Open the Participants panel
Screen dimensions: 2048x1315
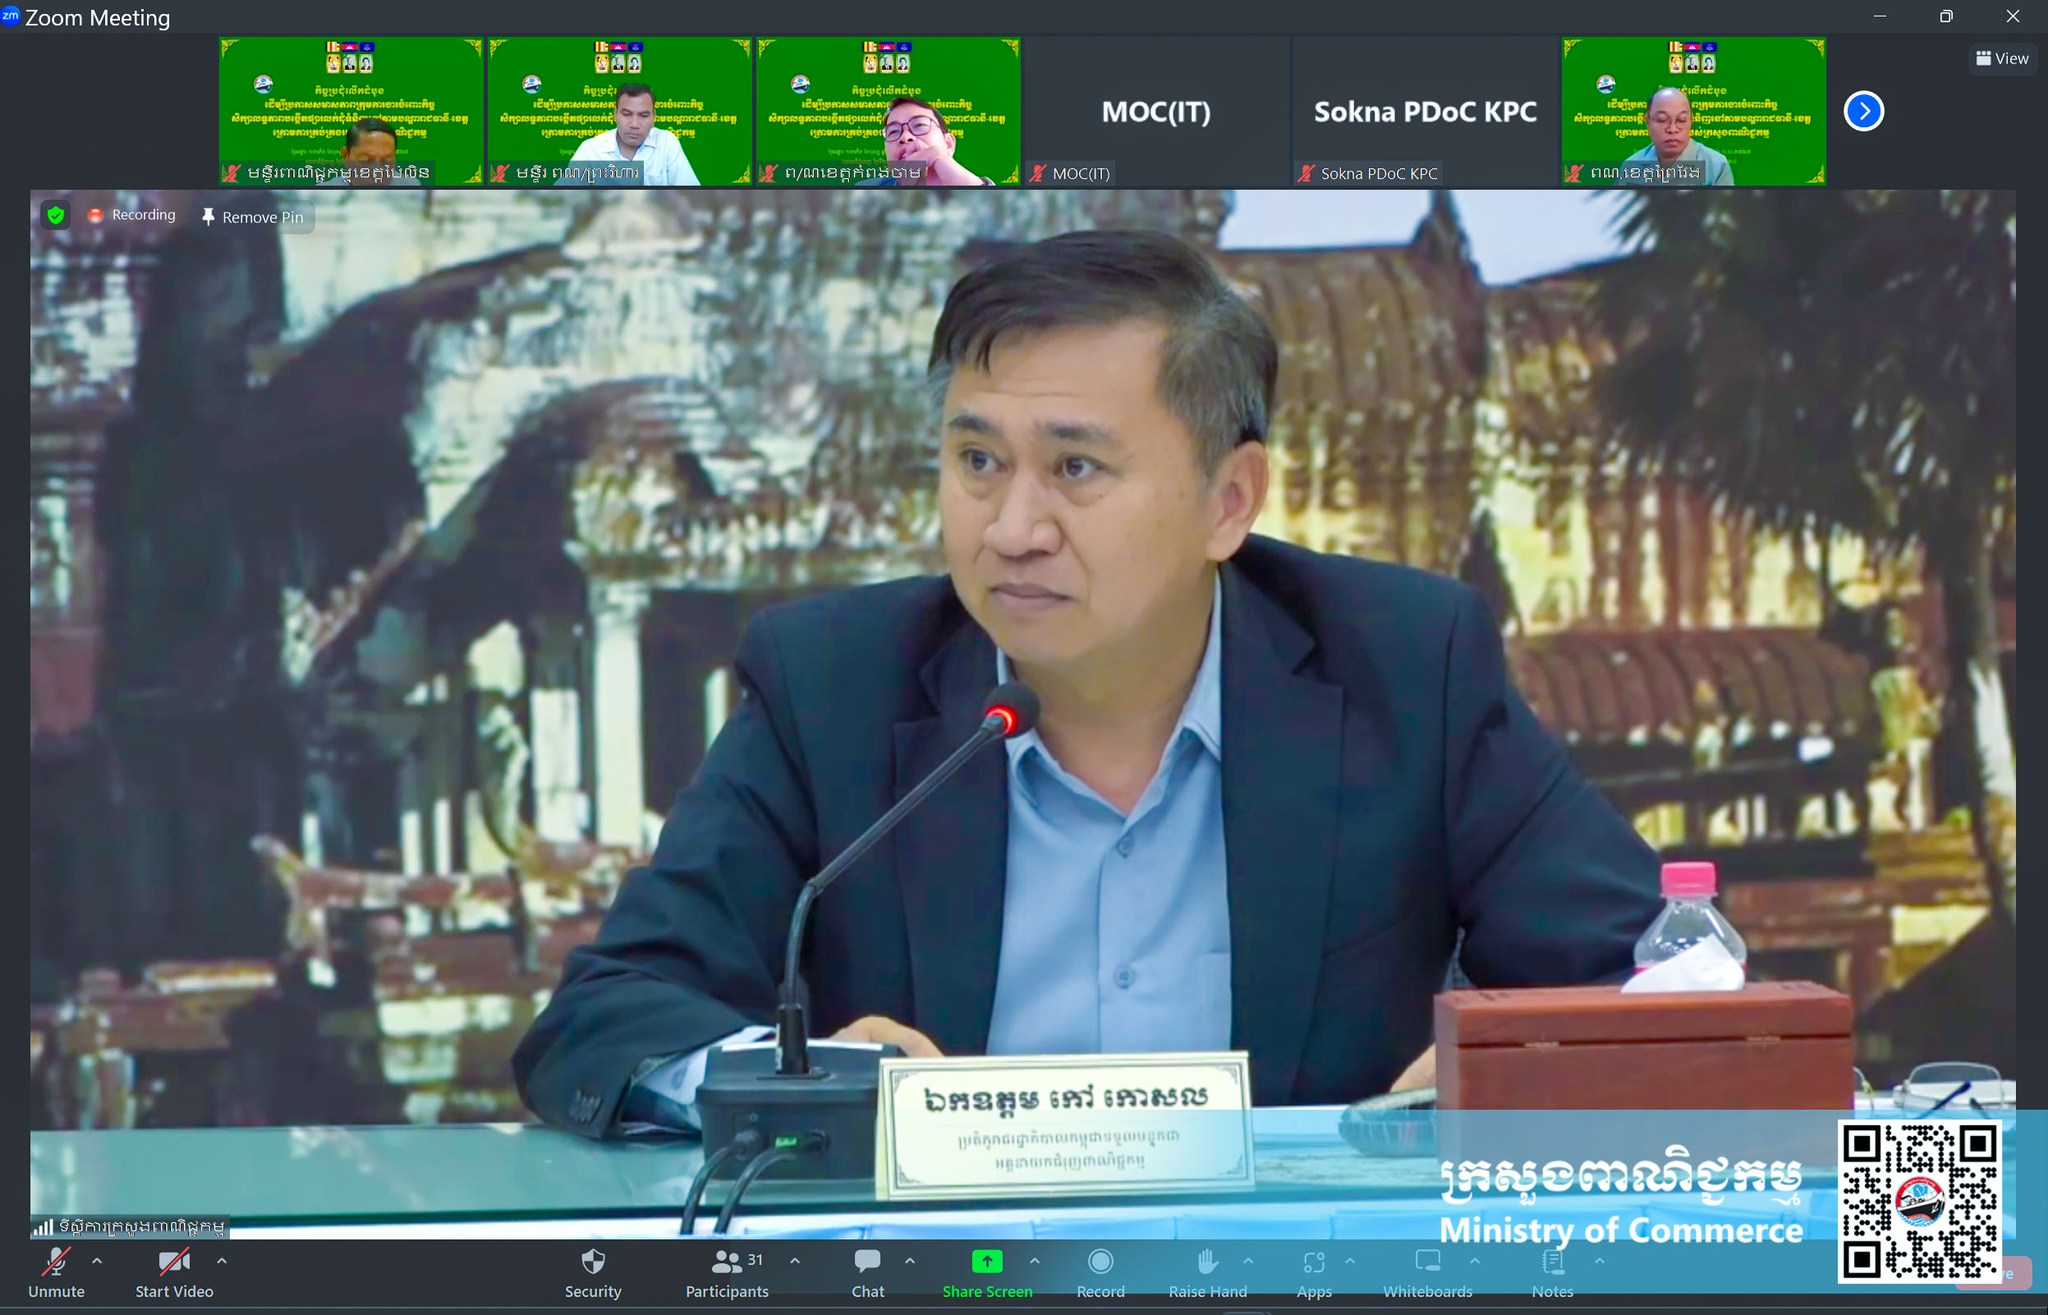click(x=727, y=1263)
